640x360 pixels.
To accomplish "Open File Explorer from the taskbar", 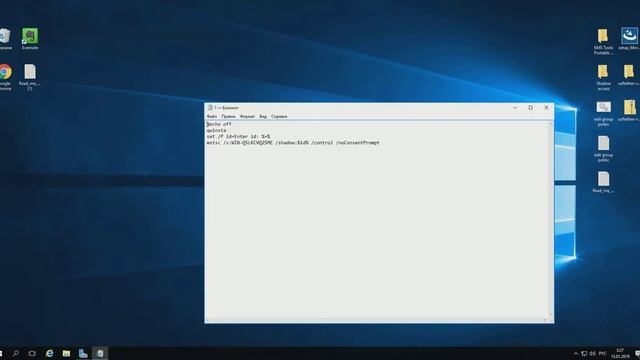I will coord(66,353).
